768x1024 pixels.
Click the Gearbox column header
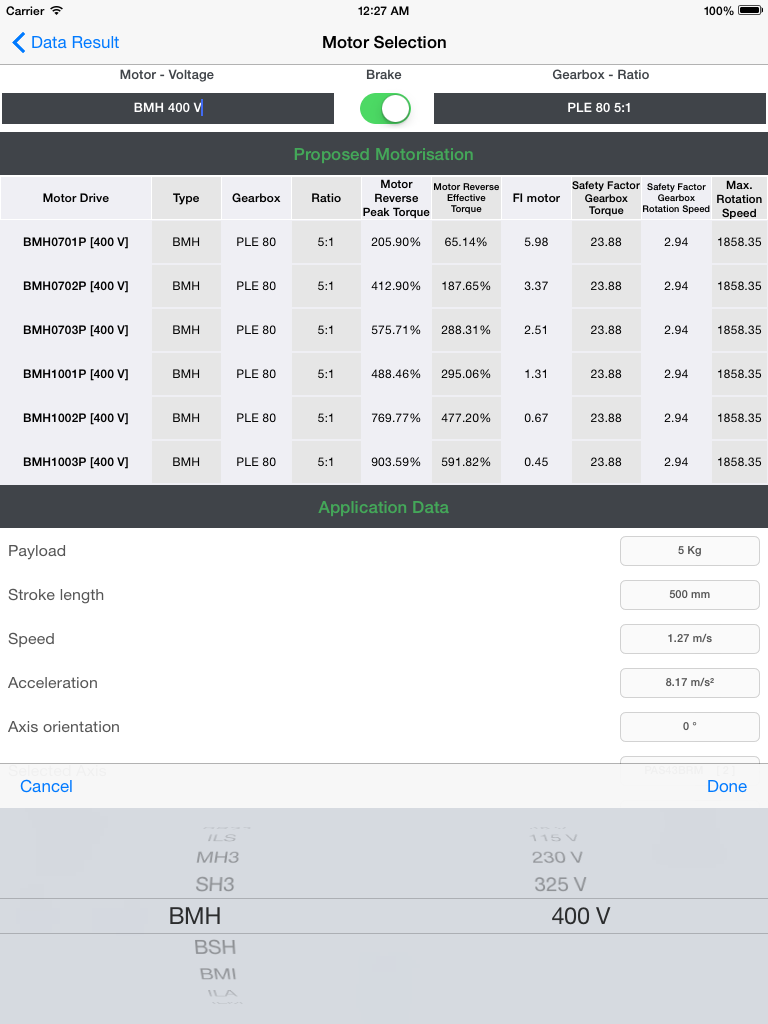[x=256, y=198]
